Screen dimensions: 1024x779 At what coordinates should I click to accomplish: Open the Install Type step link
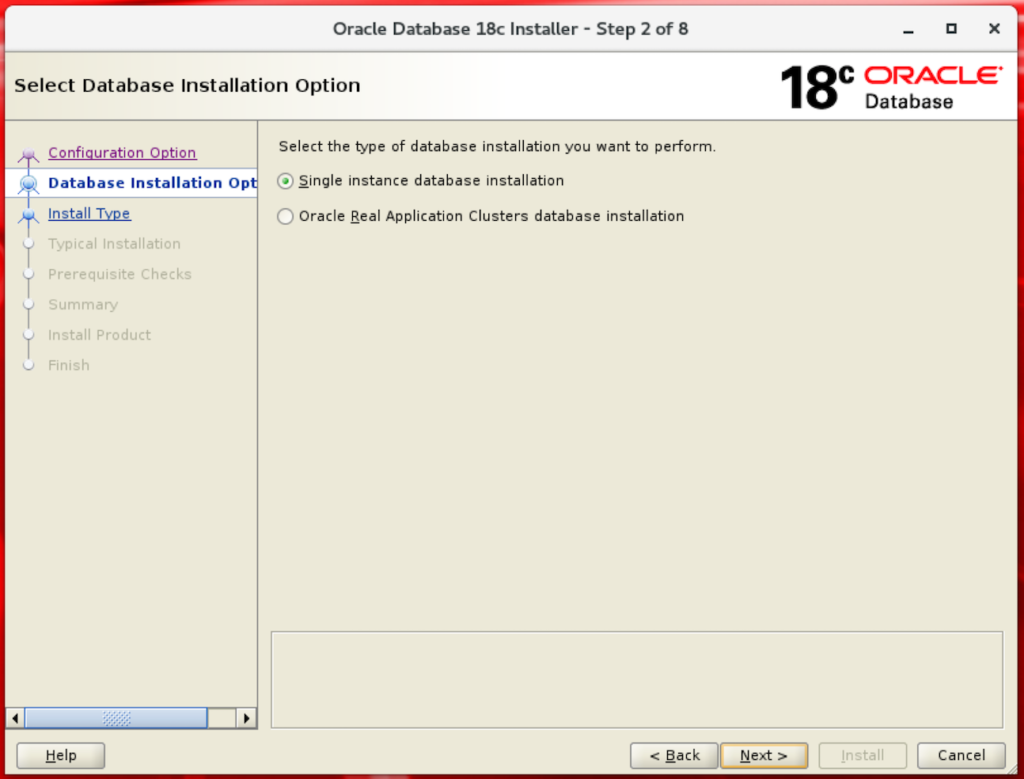(x=89, y=214)
